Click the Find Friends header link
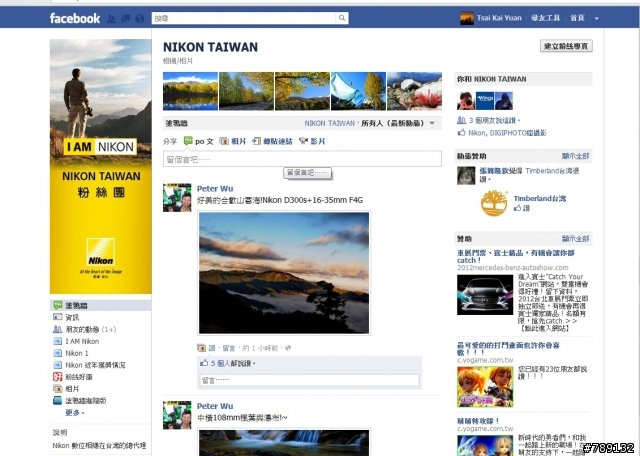This screenshot has height=456, width=640. tap(546, 18)
